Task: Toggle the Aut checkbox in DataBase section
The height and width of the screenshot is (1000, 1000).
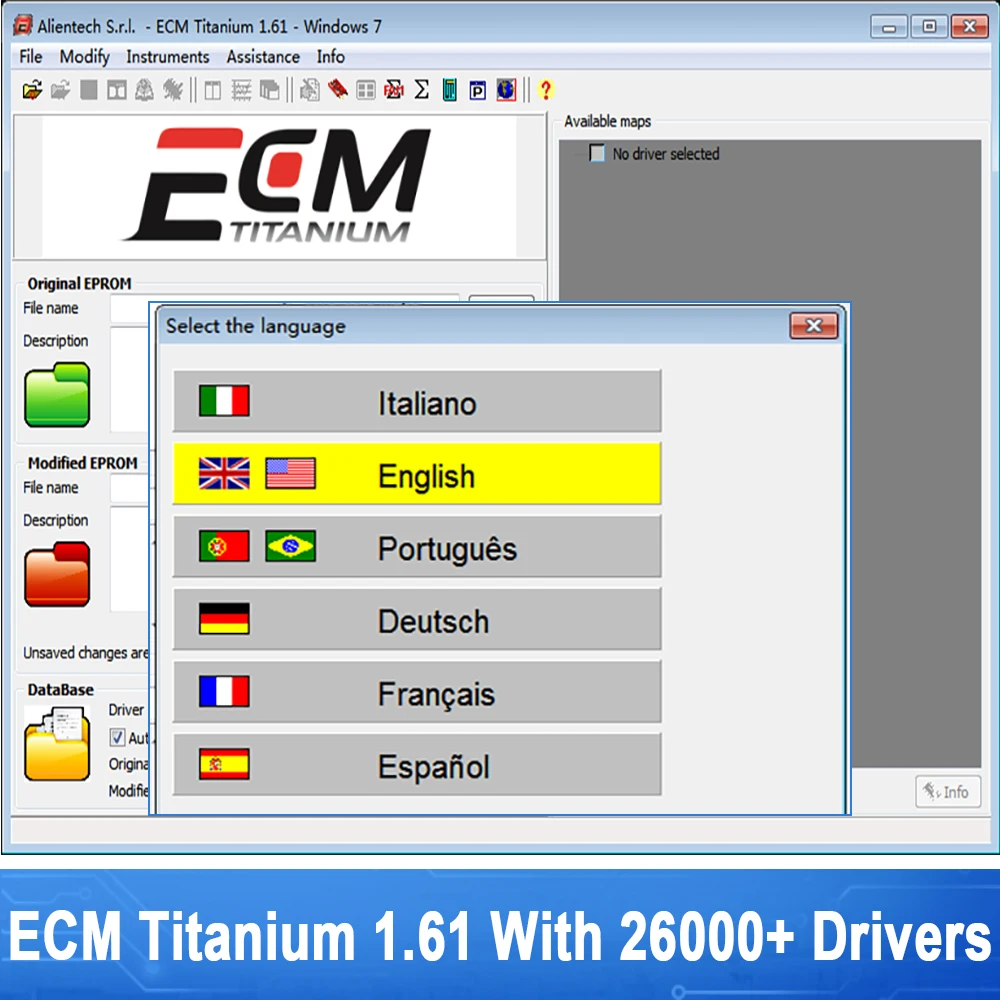Action: point(117,737)
